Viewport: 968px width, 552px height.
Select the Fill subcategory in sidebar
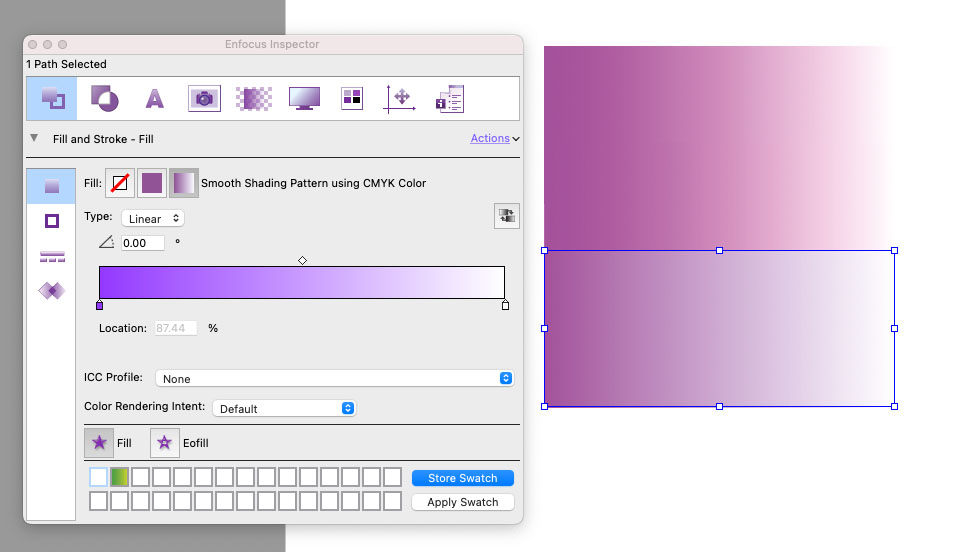pos(51,186)
